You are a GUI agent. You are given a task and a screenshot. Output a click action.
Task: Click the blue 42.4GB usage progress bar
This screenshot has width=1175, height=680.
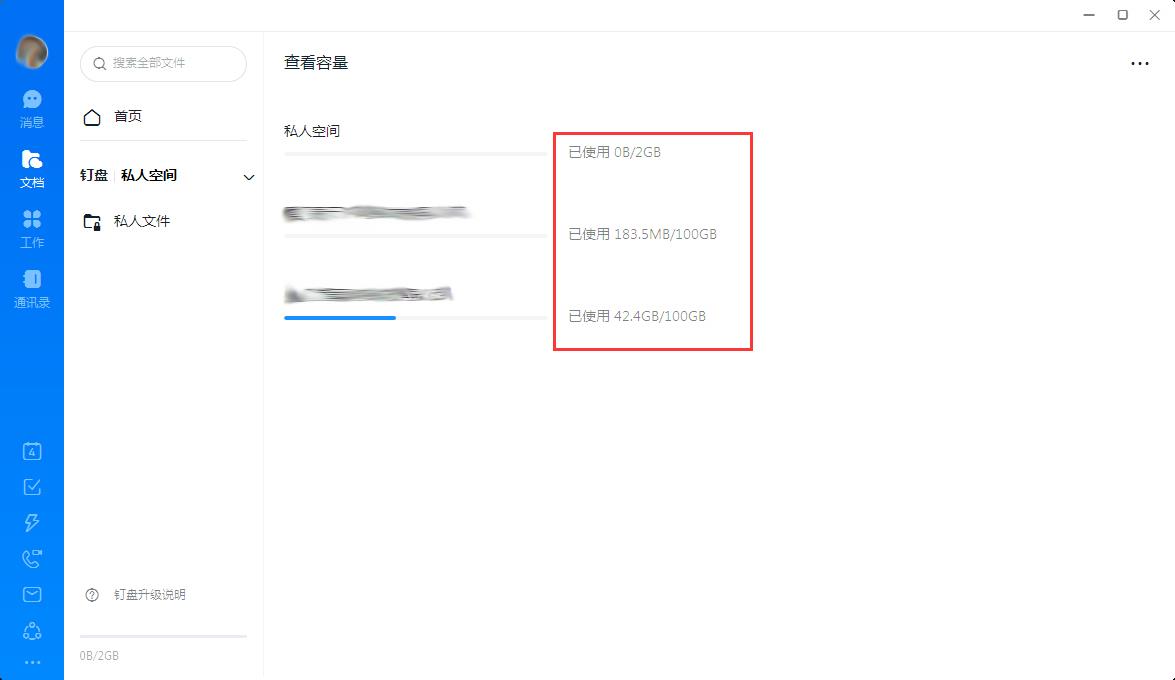tap(339, 318)
